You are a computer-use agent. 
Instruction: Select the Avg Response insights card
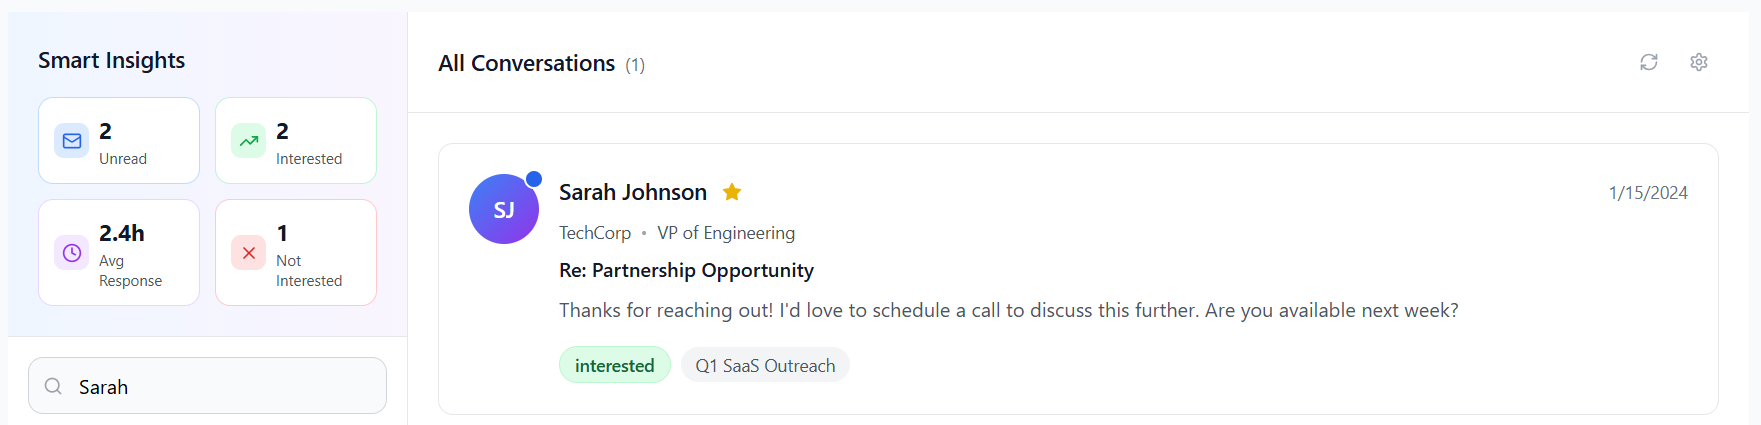click(x=119, y=253)
